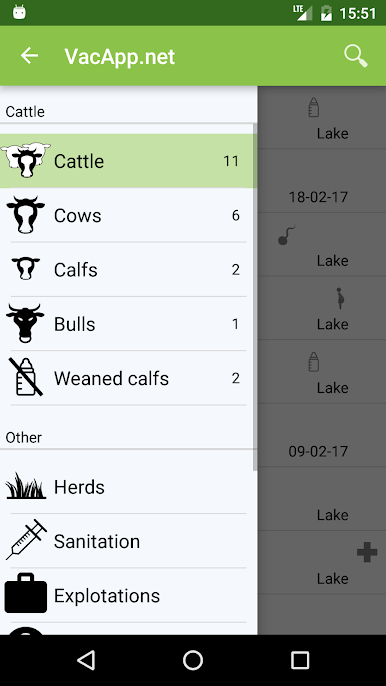Open search with magnifier icon
Screen dimensions: 386x686
point(356,56)
